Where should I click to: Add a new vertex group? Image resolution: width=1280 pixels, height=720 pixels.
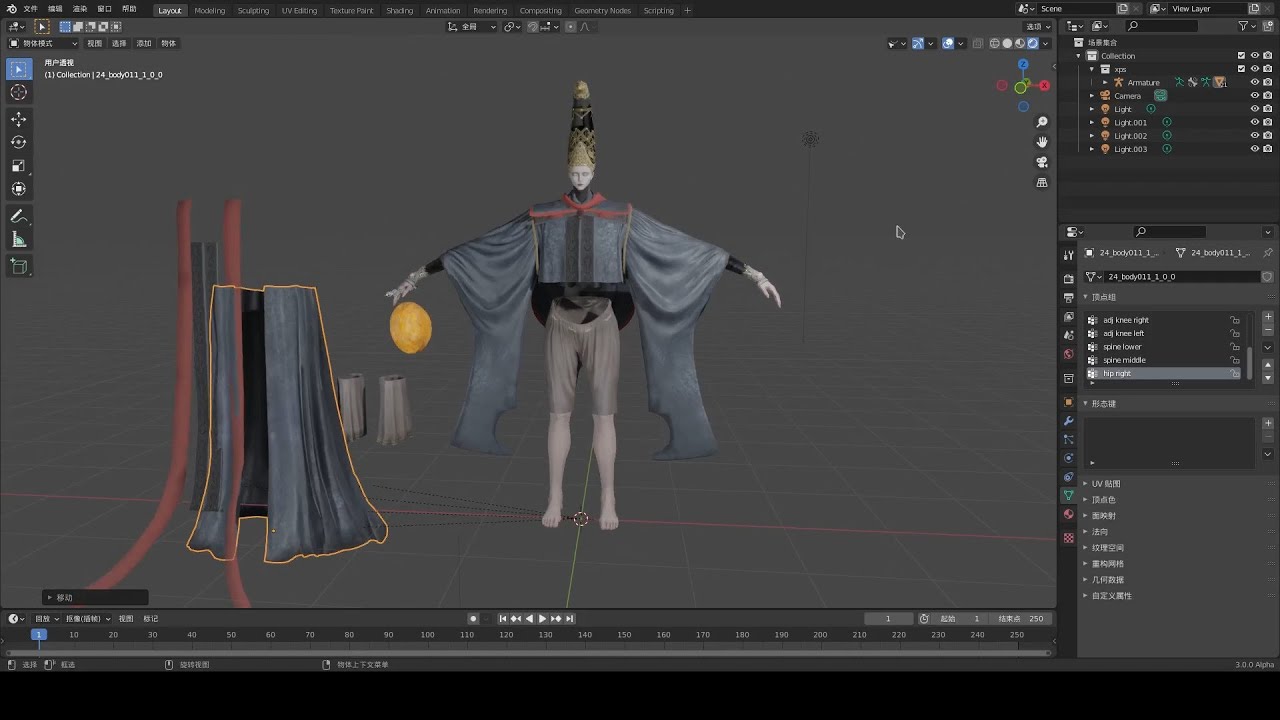(x=1268, y=317)
